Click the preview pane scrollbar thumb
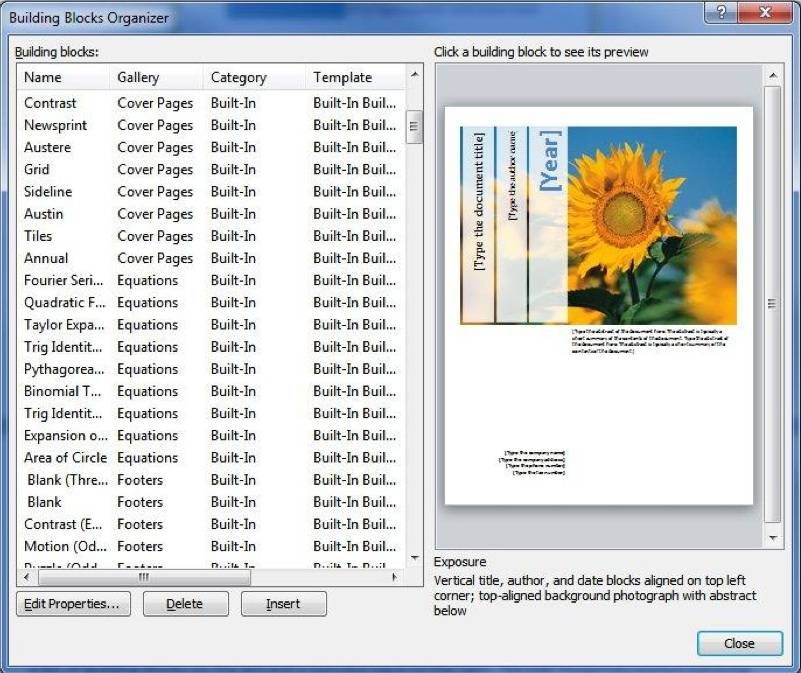The width and height of the screenshot is (801, 673). point(773,304)
